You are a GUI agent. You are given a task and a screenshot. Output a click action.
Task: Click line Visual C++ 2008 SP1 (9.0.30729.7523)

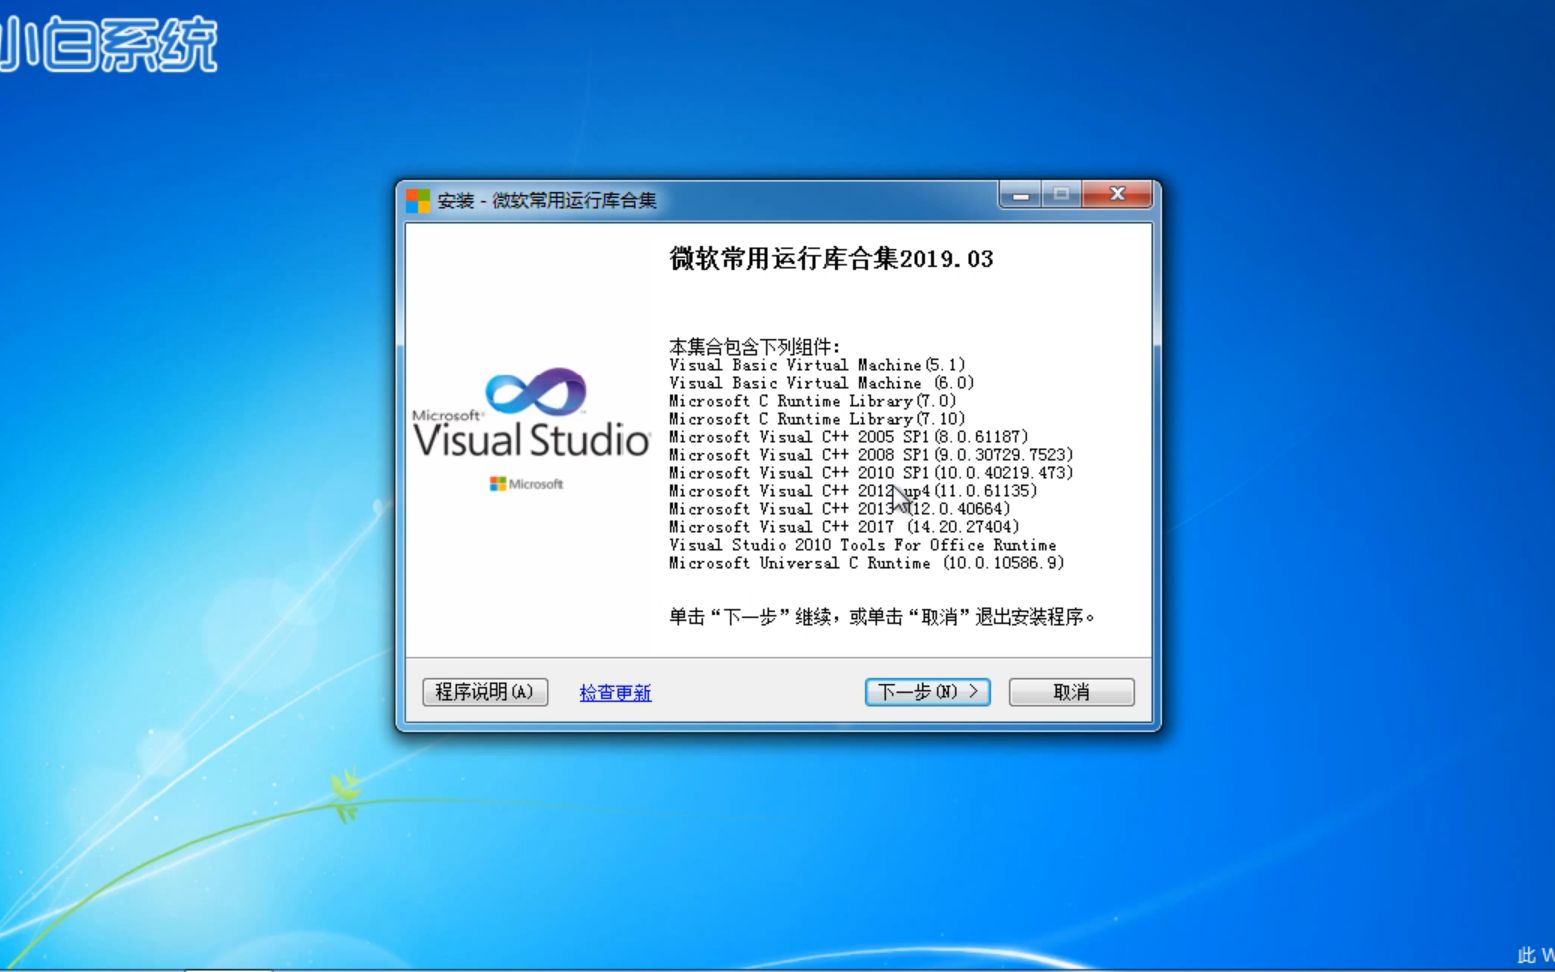(871, 455)
